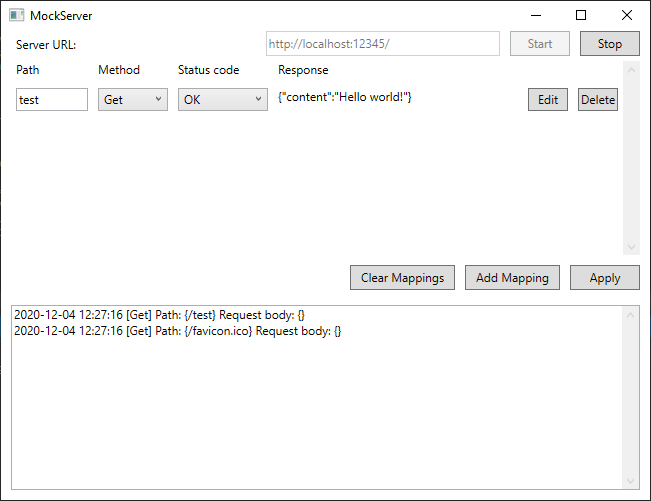651x501 pixels.
Task: Click the mappings list scroll up arrow
Action: point(630,71)
